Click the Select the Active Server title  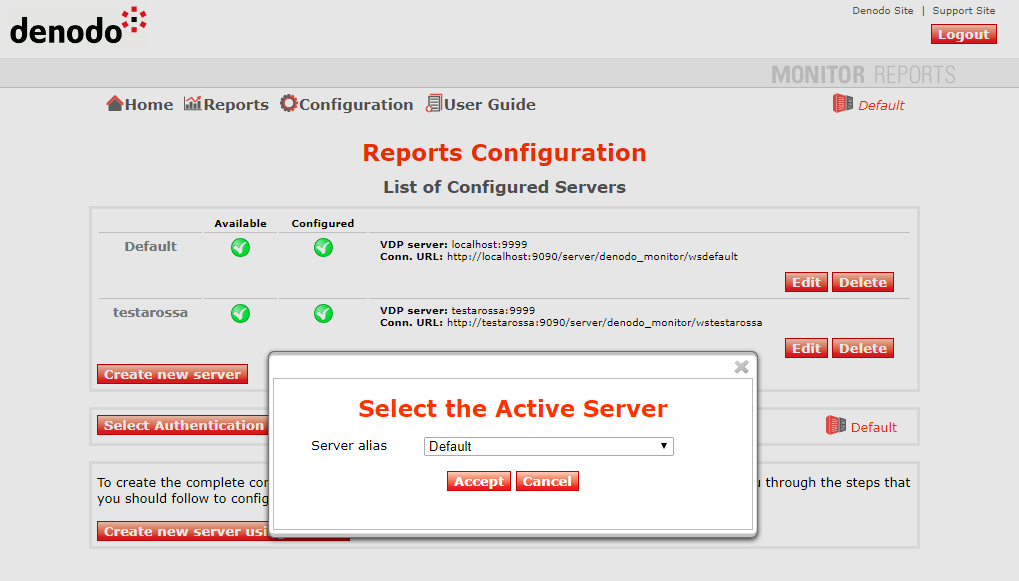(x=513, y=409)
